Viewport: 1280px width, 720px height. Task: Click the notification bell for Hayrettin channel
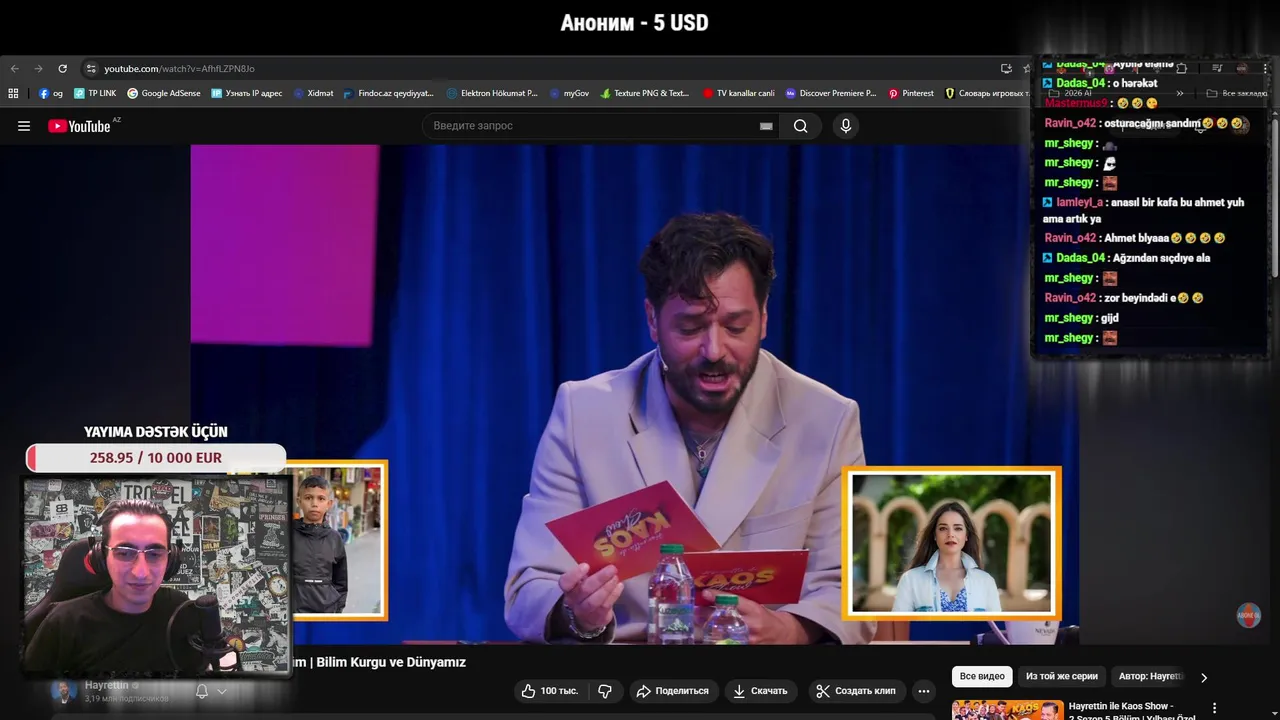[x=202, y=691]
